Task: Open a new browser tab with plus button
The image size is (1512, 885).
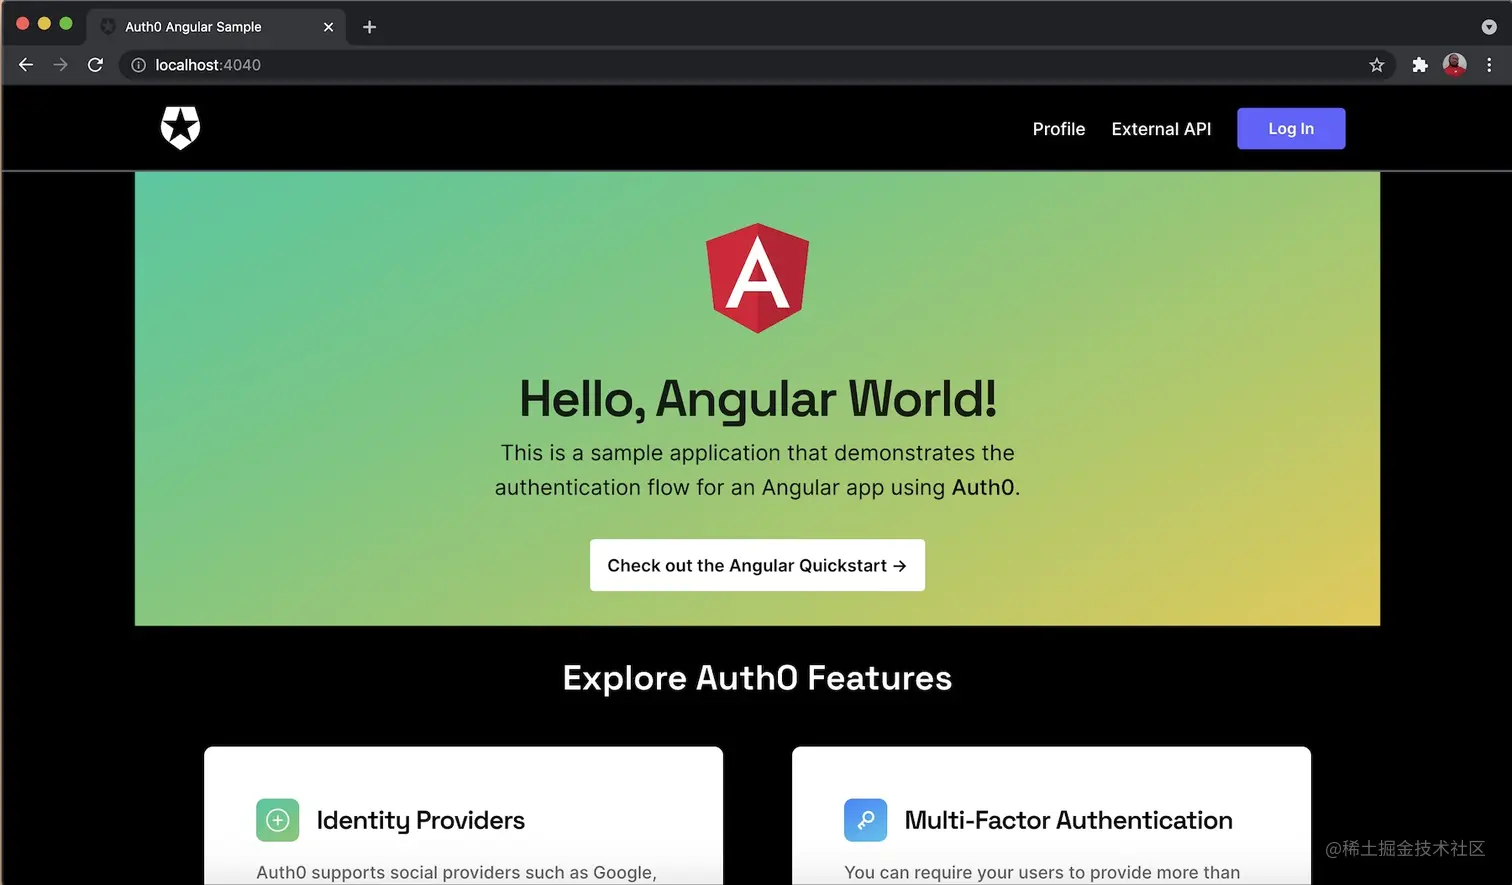Action: (369, 27)
